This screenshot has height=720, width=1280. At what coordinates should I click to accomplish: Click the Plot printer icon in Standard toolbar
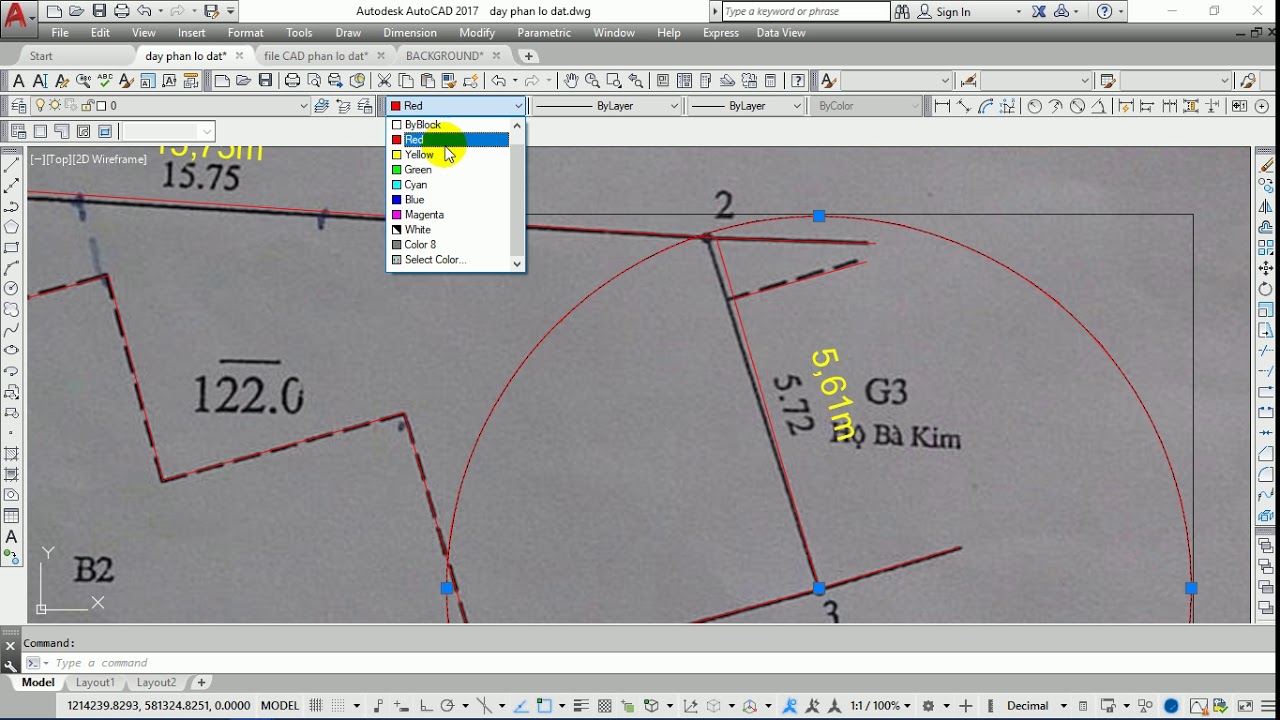click(x=292, y=81)
